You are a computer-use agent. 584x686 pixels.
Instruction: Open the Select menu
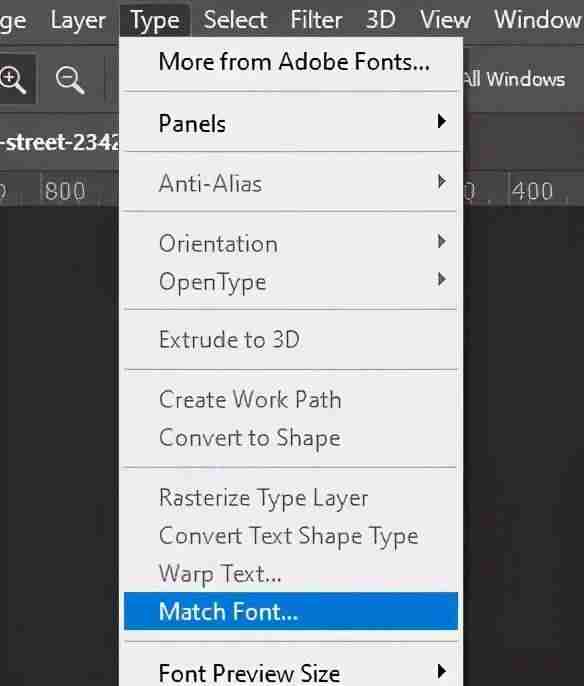click(x=235, y=20)
